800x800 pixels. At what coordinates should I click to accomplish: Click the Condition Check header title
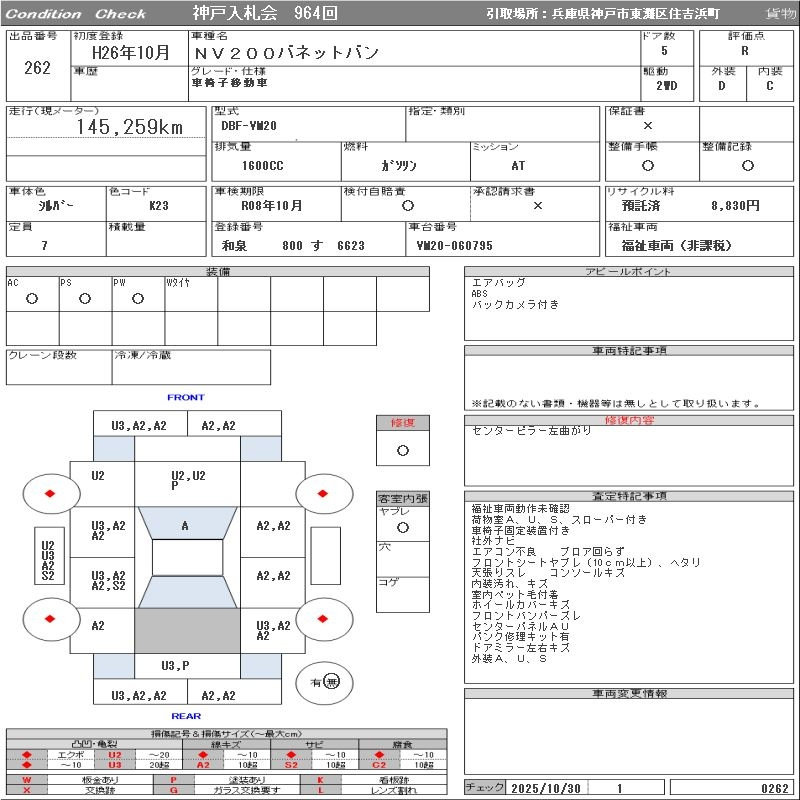[x=76, y=14]
